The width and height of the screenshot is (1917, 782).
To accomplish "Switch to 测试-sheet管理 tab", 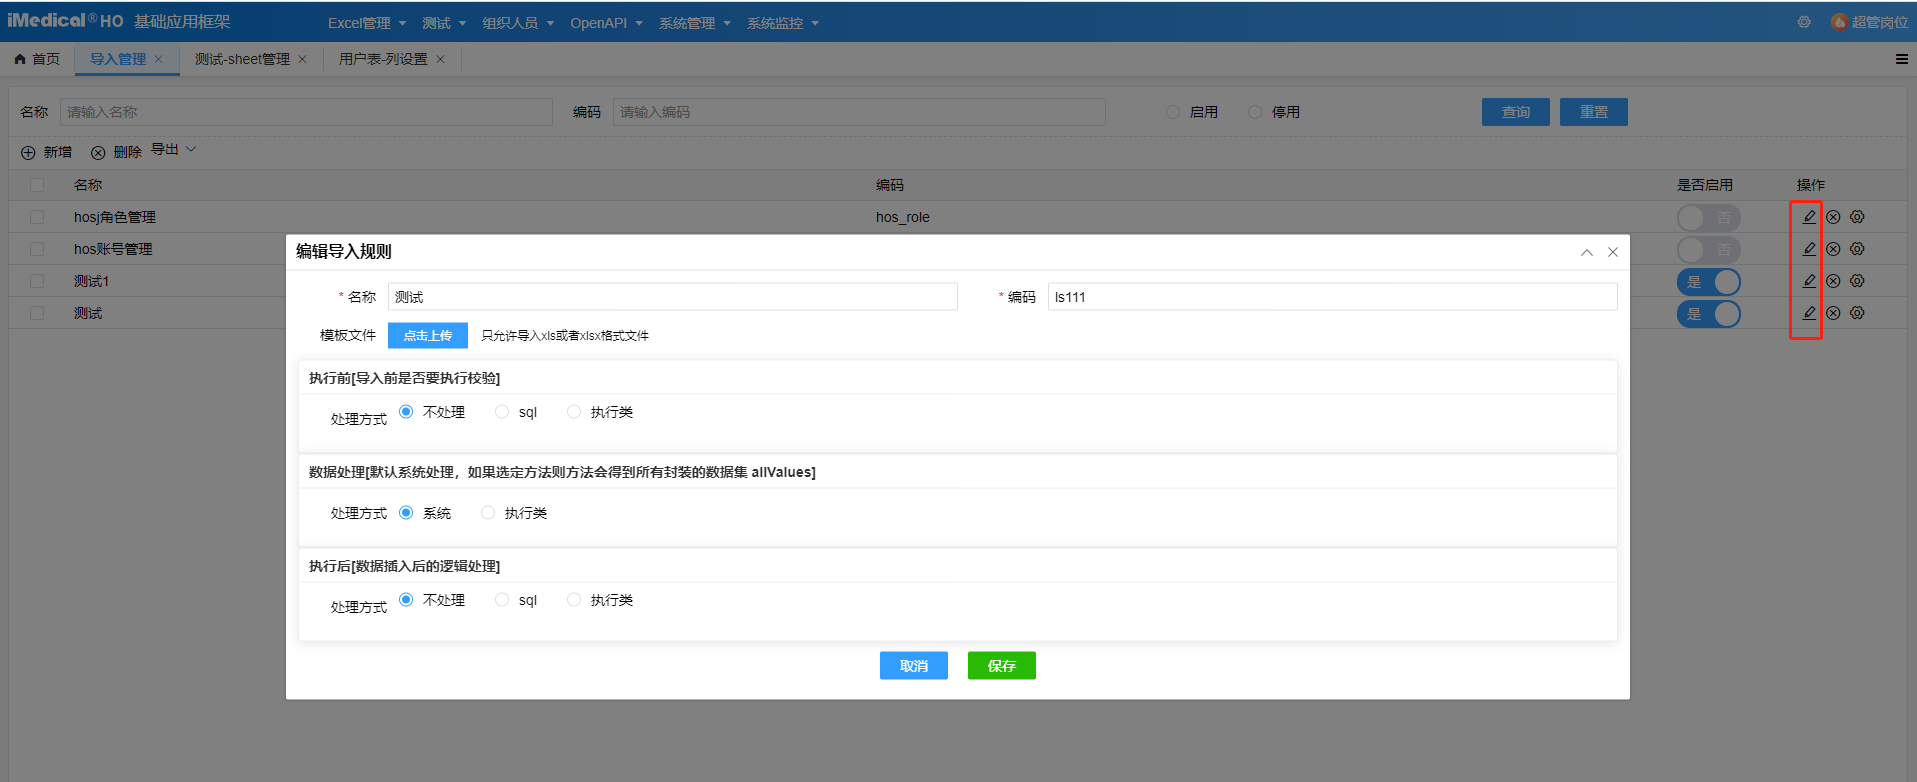I will pyautogui.click(x=242, y=59).
